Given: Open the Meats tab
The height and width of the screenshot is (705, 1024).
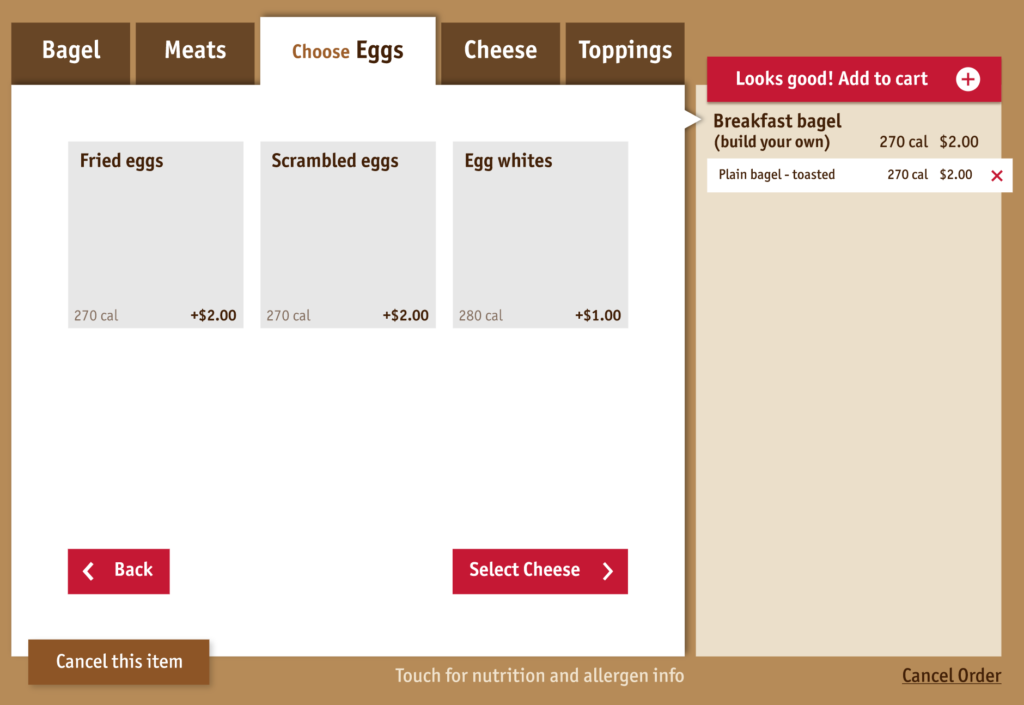Looking at the screenshot, I should point(195,51).
